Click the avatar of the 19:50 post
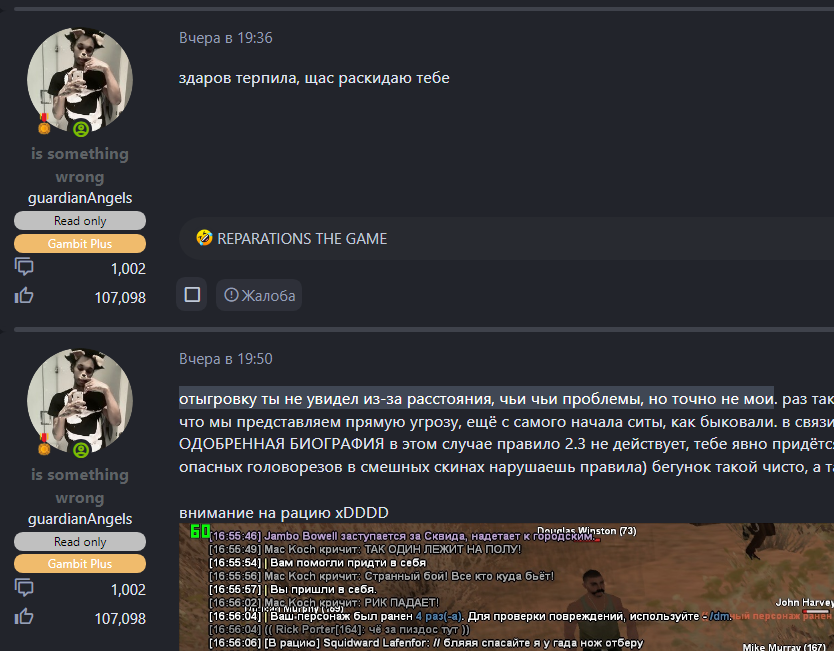 point(80,401)
